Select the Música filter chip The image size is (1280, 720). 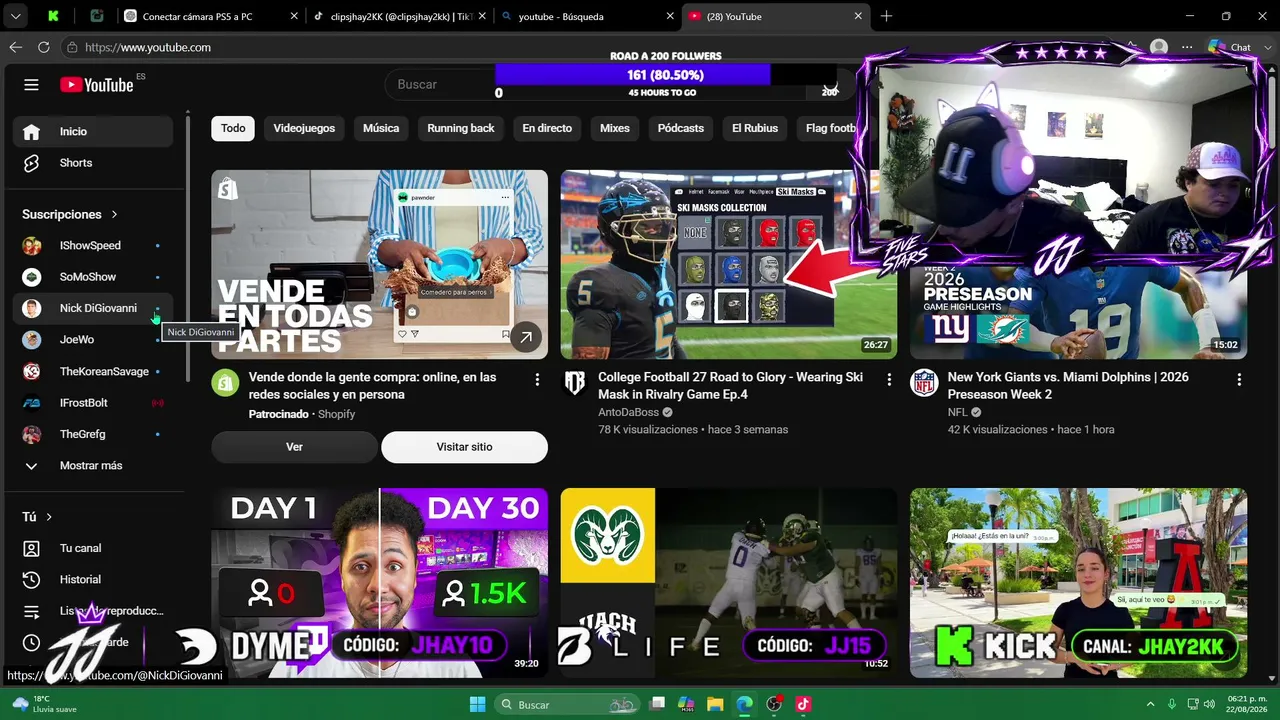point(381,128)
